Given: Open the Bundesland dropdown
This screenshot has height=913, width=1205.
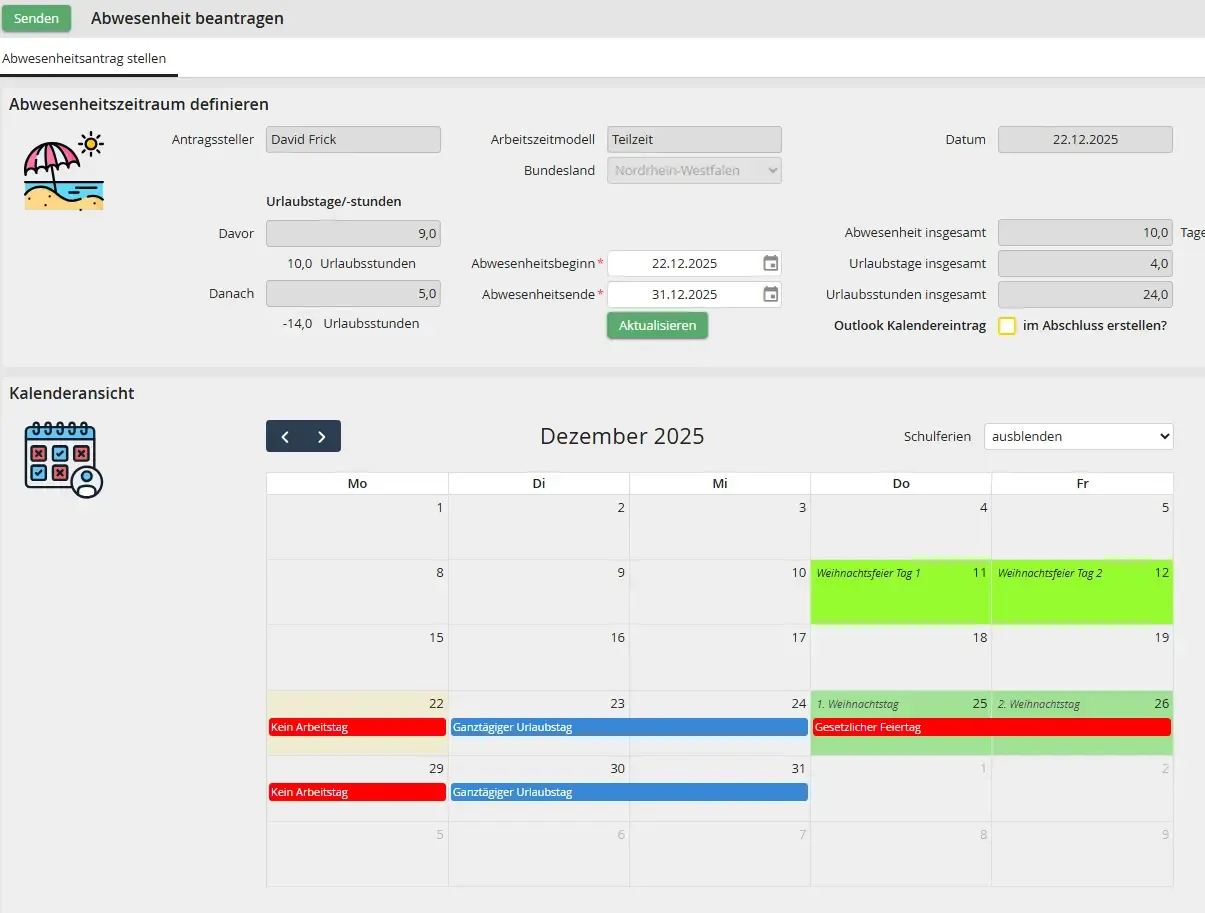Looking at the screenshot, I should (x=694, y=170).
